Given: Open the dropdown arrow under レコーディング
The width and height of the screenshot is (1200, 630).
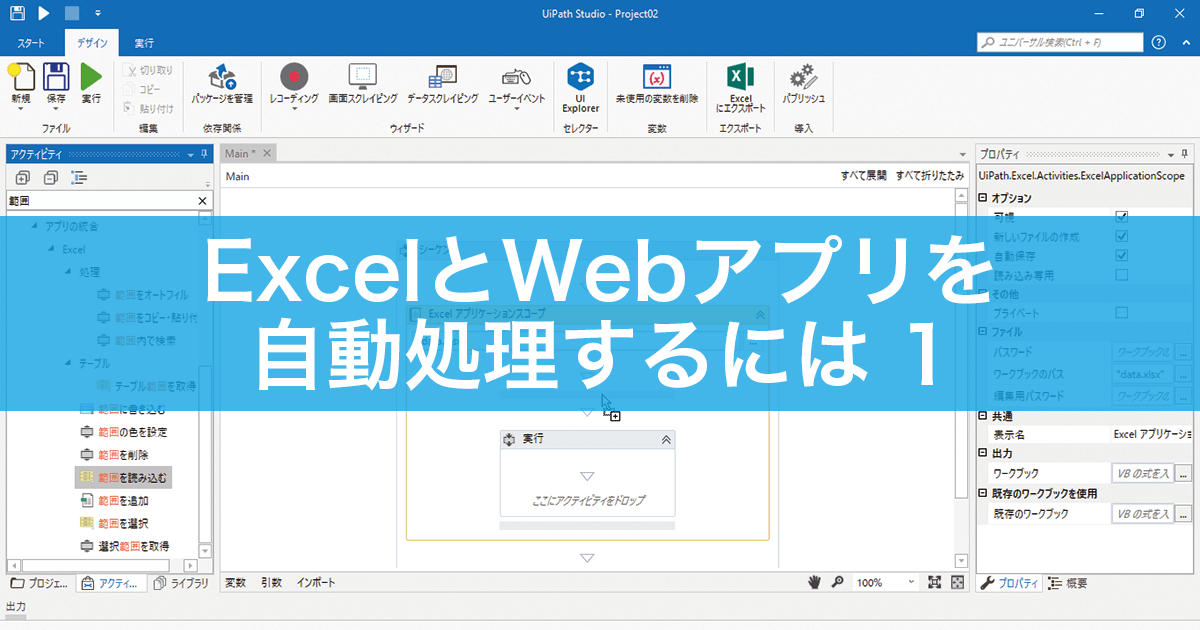Looking at the screenshot, I should [x=294, y=108].
